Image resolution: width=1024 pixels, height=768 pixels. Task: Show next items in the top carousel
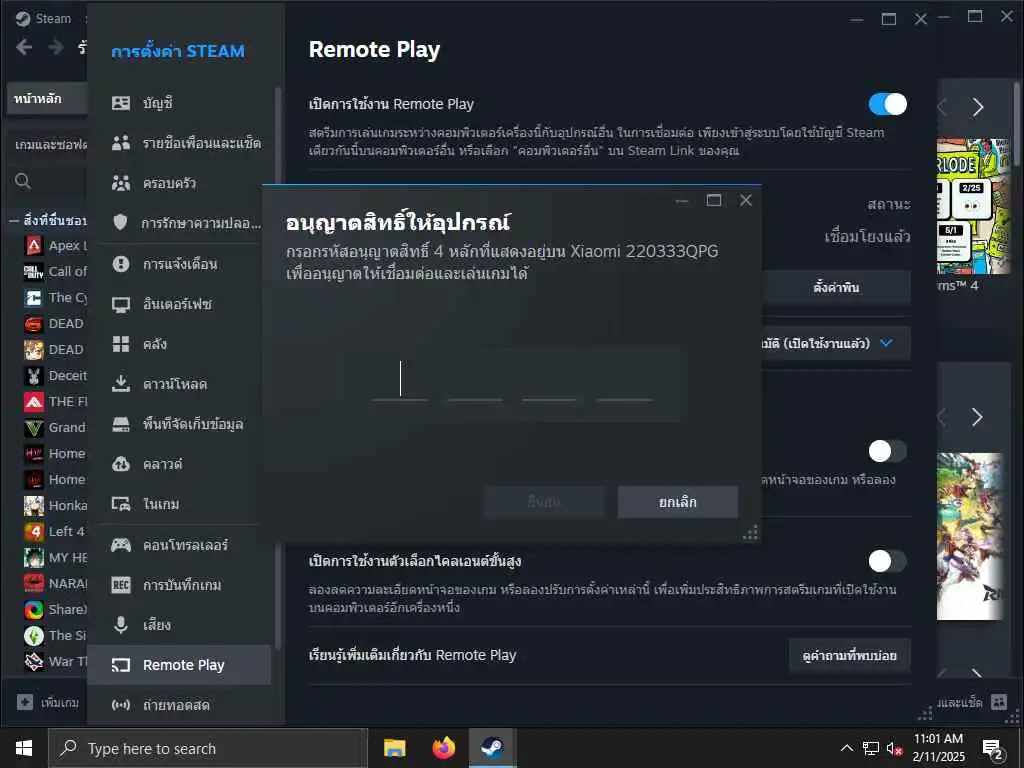click(978, 106)
